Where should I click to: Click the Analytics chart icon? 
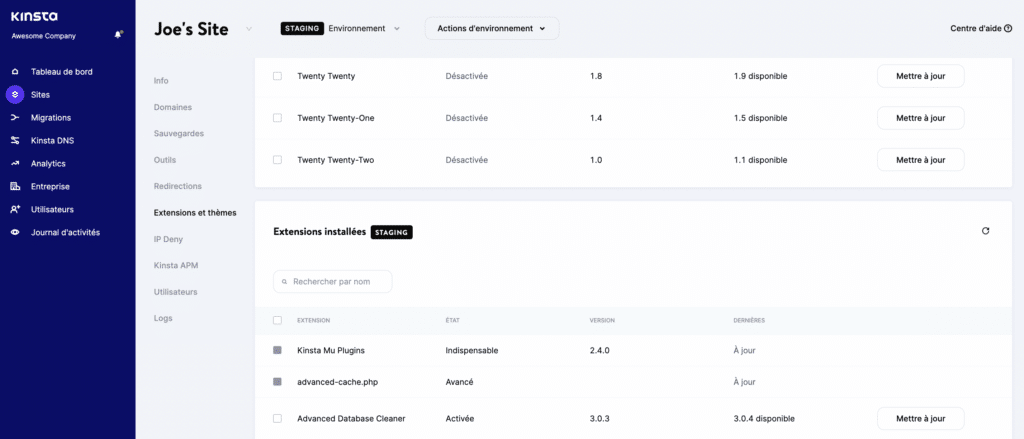(x=15, y=164)
